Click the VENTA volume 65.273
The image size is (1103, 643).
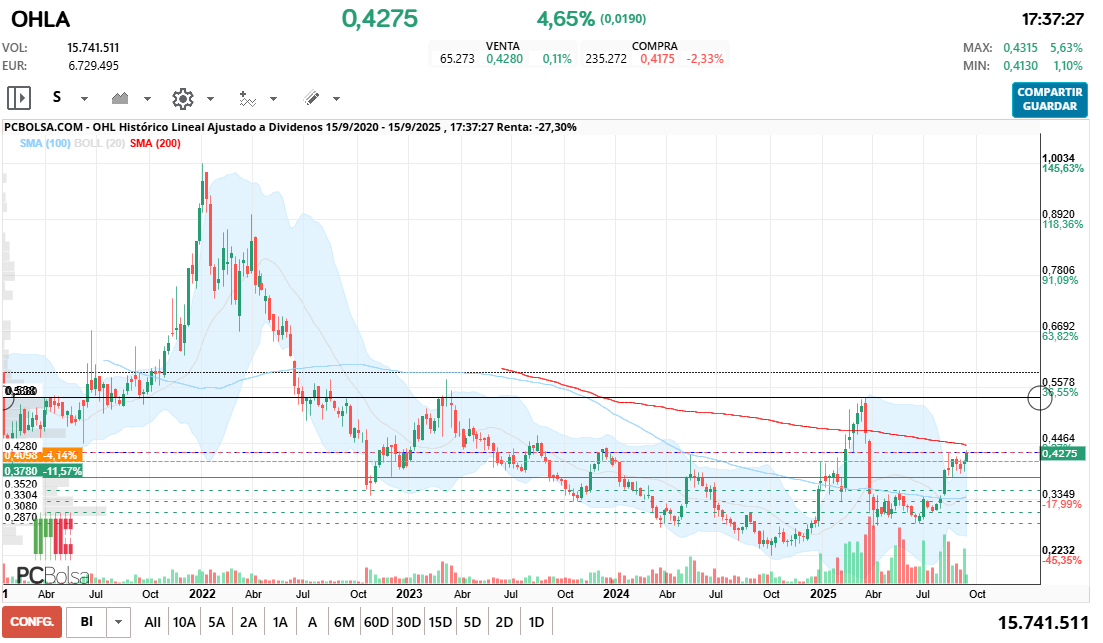[x=457, y=59]
